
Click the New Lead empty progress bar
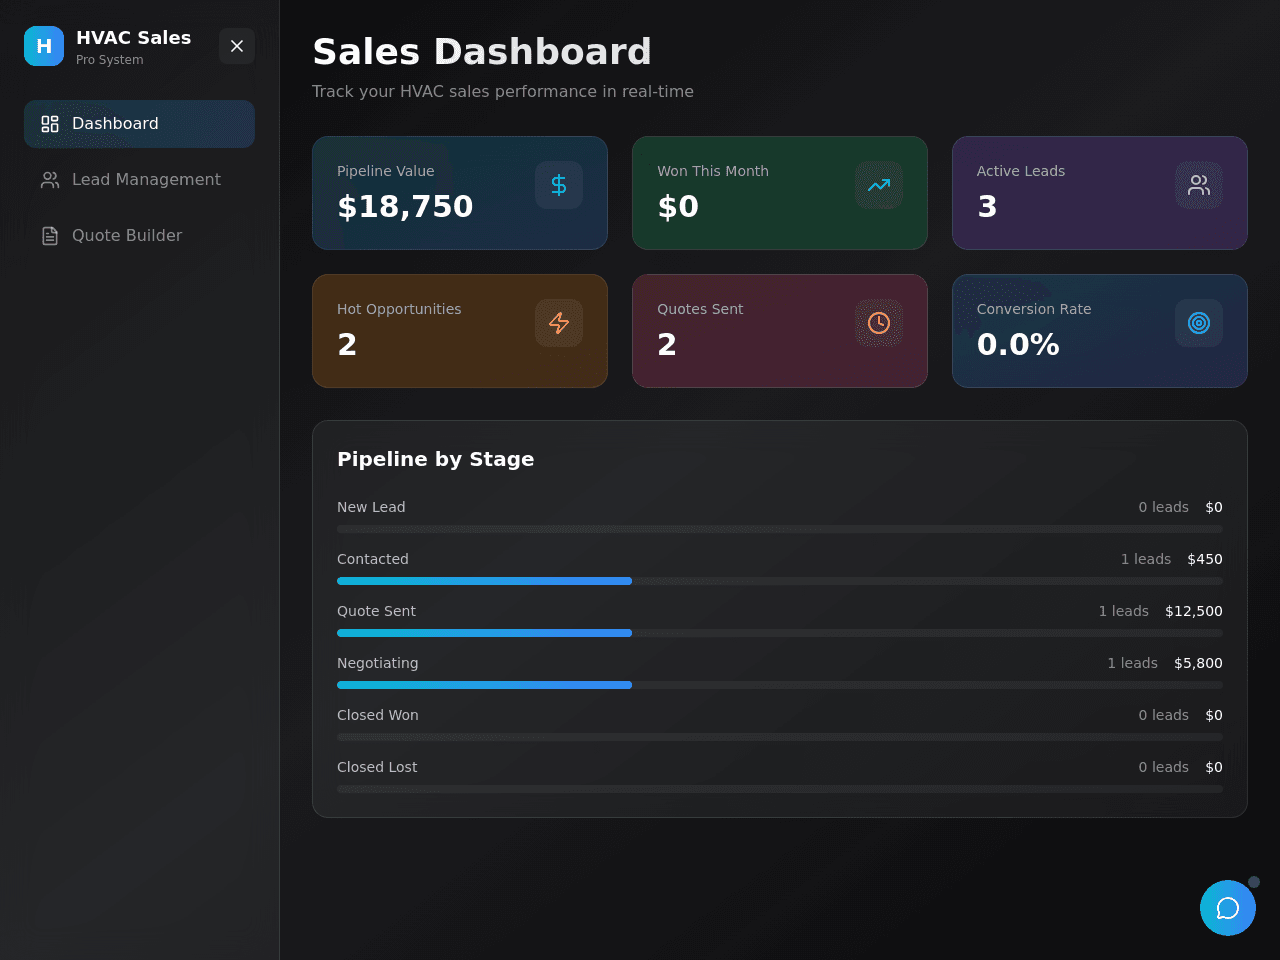780,529
